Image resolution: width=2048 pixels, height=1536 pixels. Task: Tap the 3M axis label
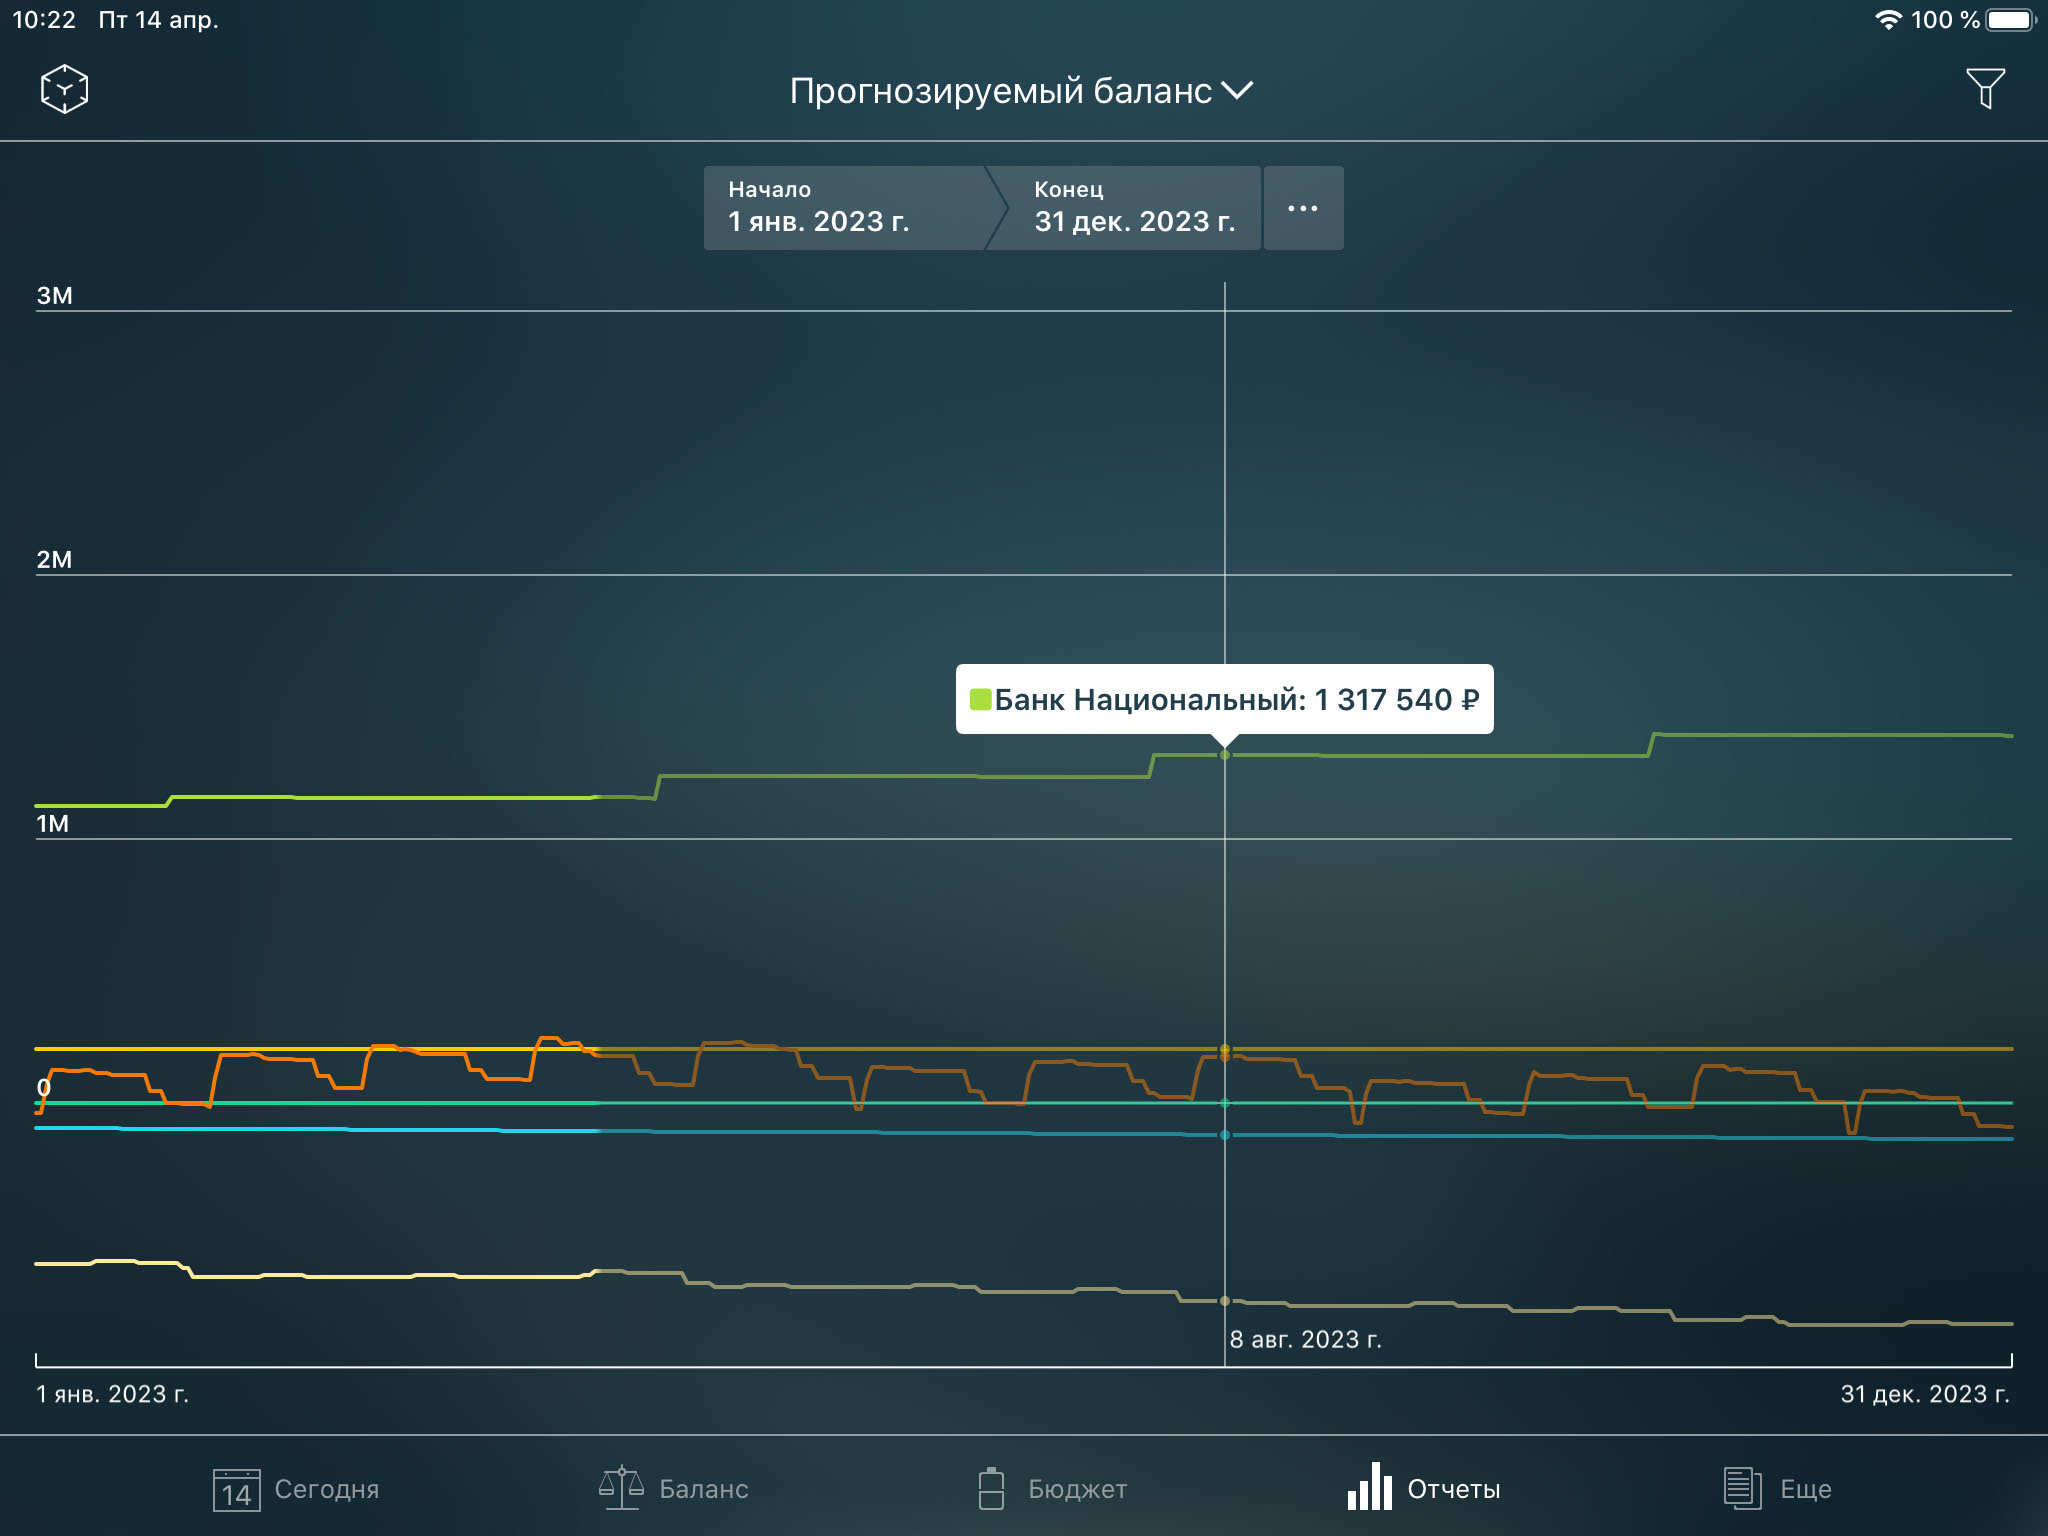[x=55, y=296]
